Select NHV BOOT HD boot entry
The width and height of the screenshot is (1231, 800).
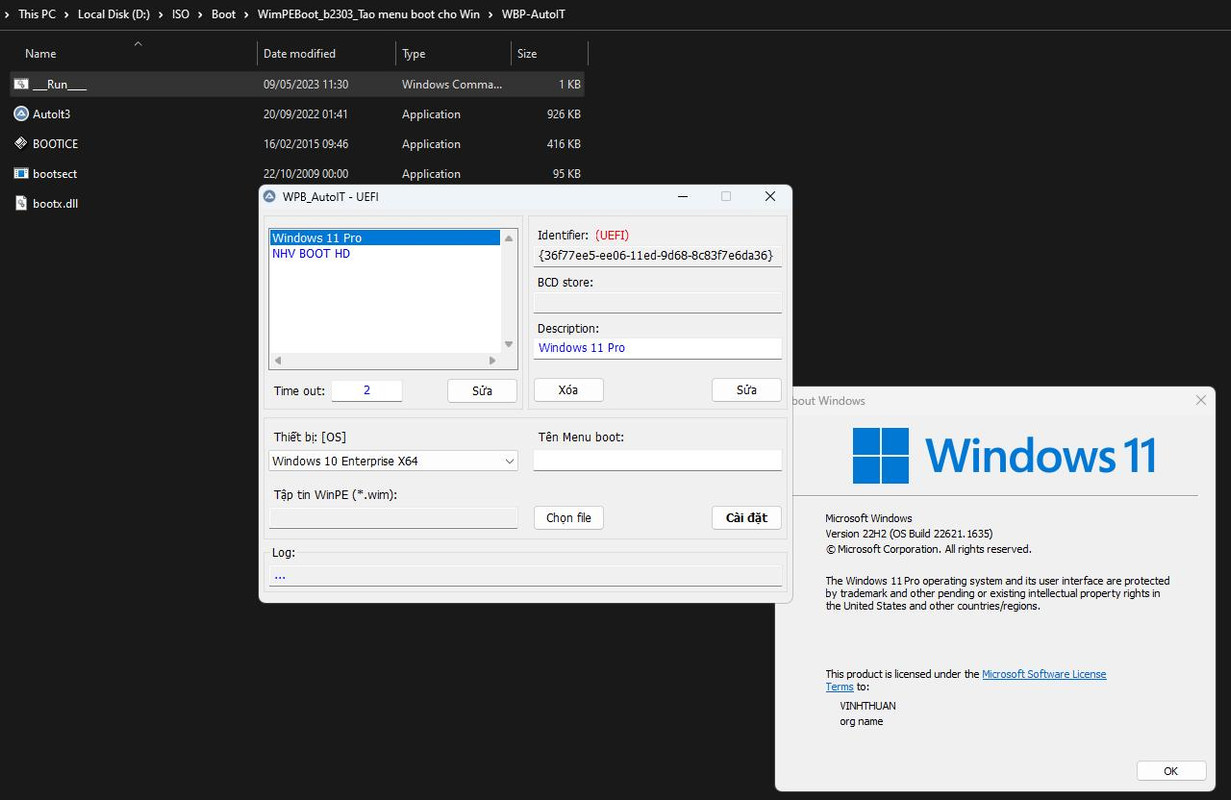pos(311,253)
